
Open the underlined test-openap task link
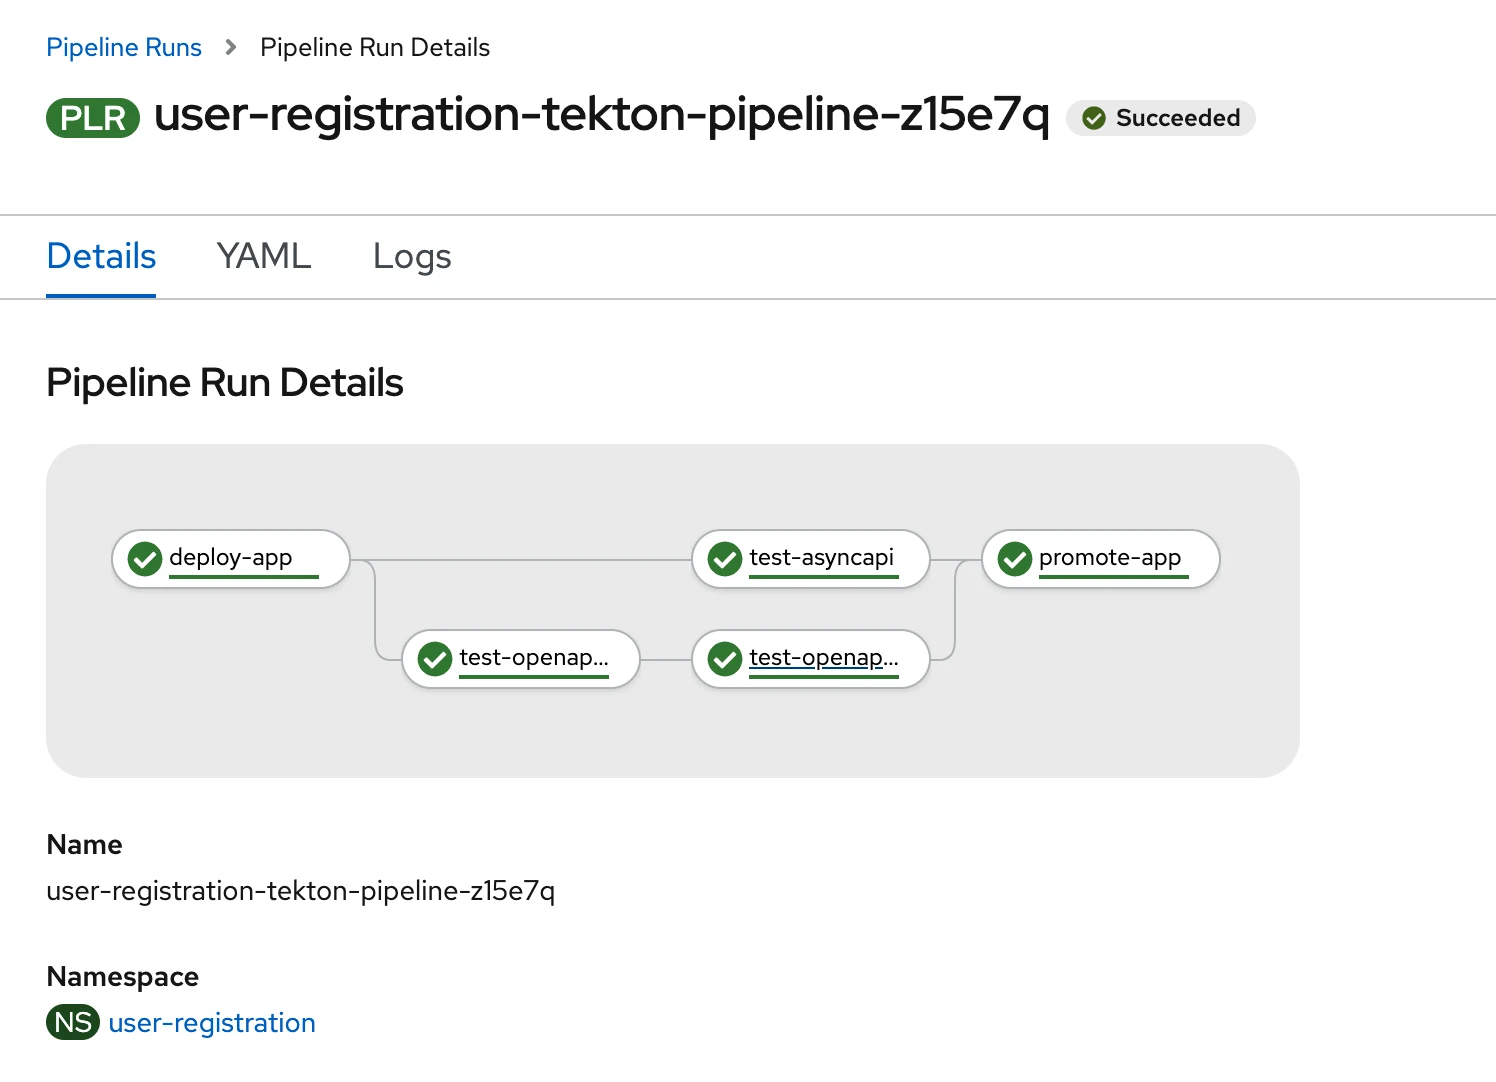click(823, 657)
